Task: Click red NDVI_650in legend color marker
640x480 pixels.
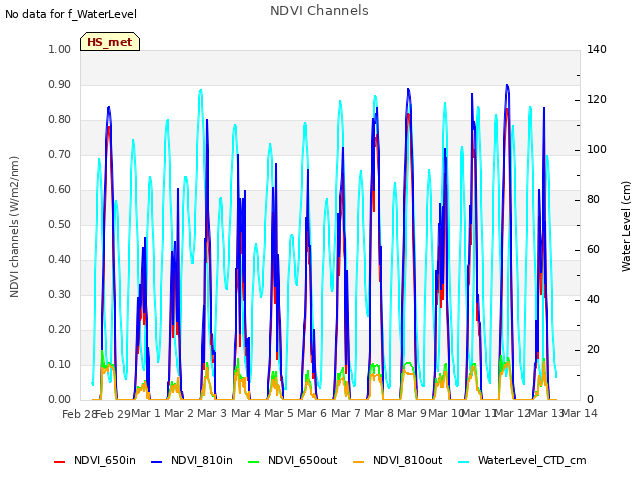Action: point(60,462)
